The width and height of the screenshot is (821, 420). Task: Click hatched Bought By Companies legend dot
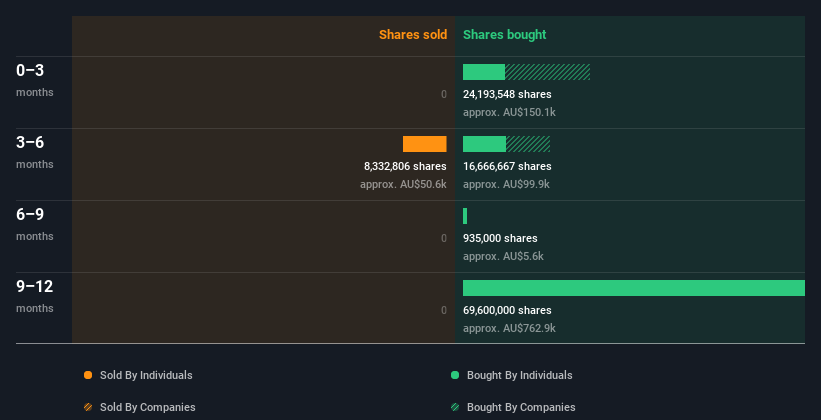point(455,407)
